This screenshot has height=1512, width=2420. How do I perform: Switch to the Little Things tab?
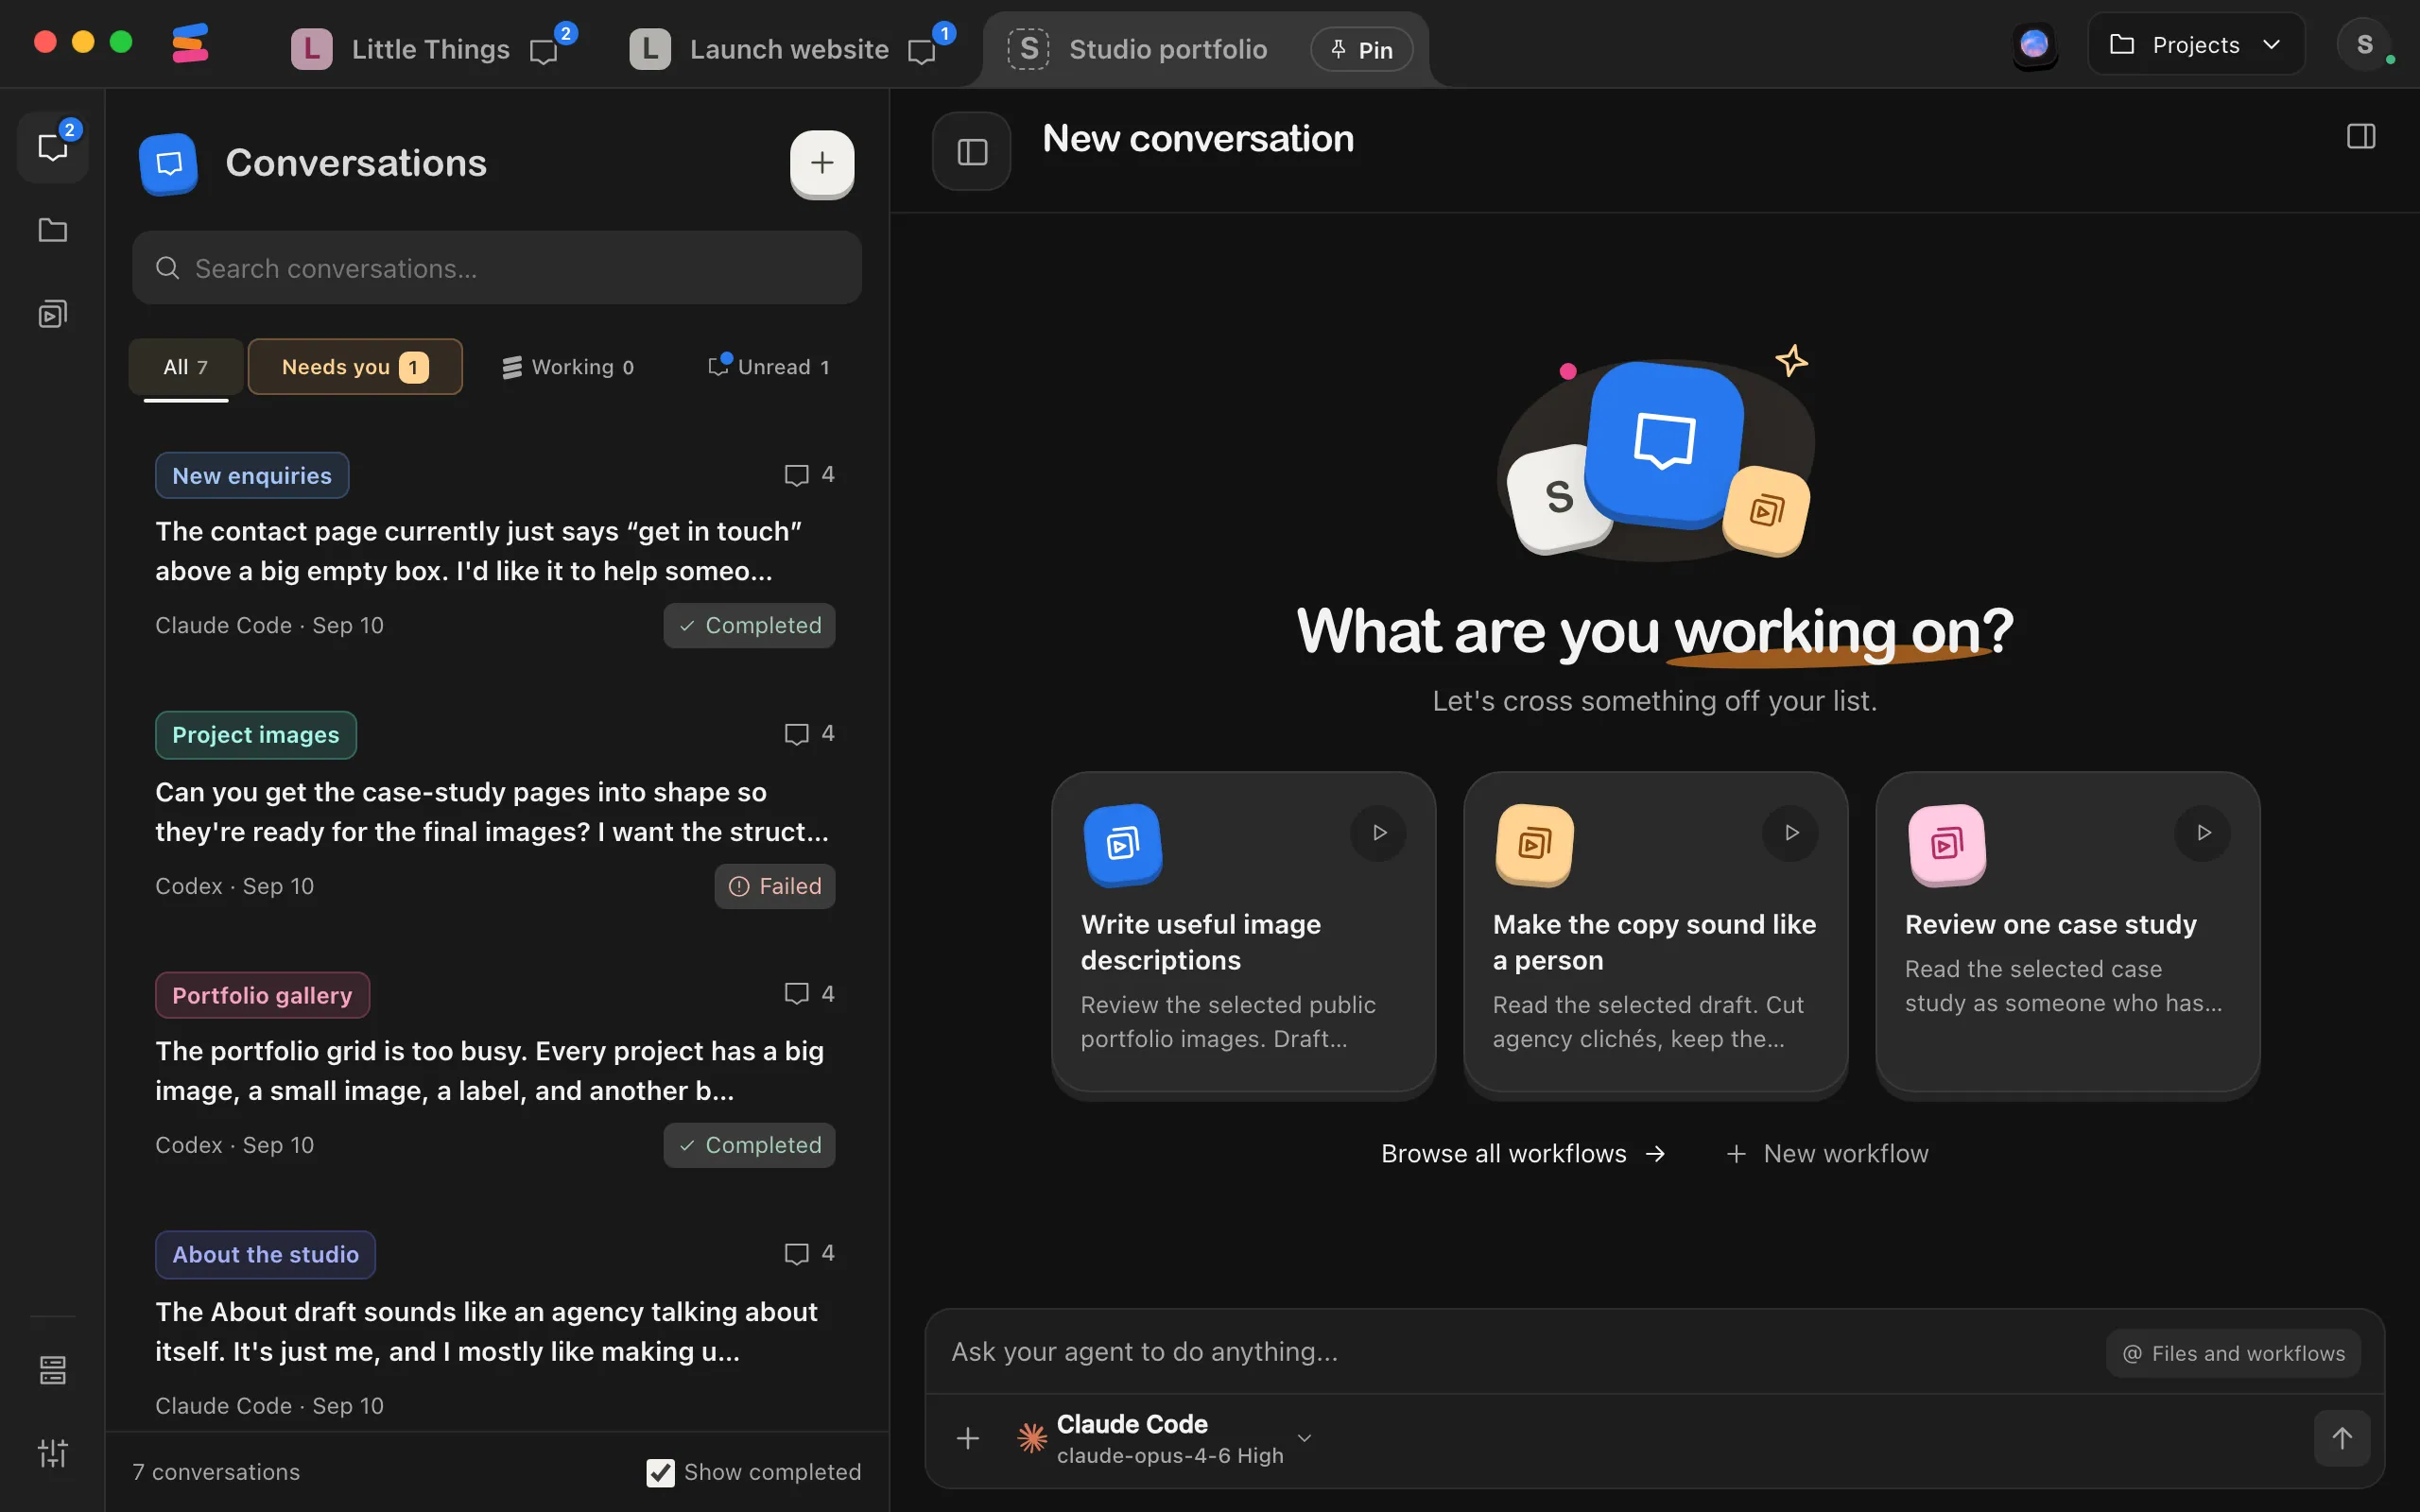431,49
